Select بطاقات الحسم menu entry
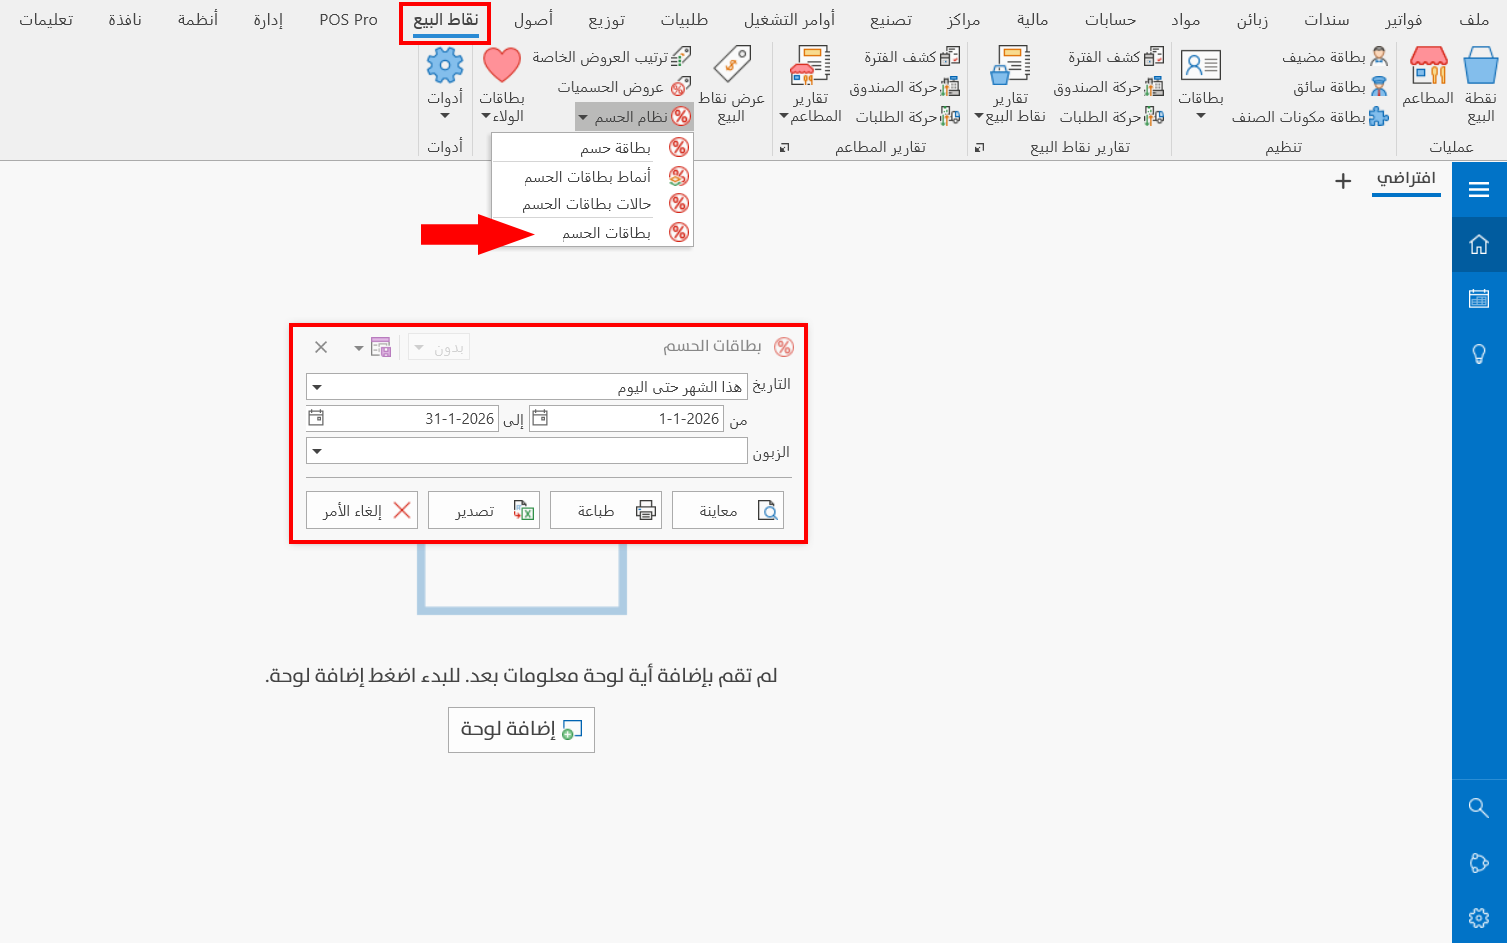Viewport: 1507px width, 943px height. pos(593,233)
